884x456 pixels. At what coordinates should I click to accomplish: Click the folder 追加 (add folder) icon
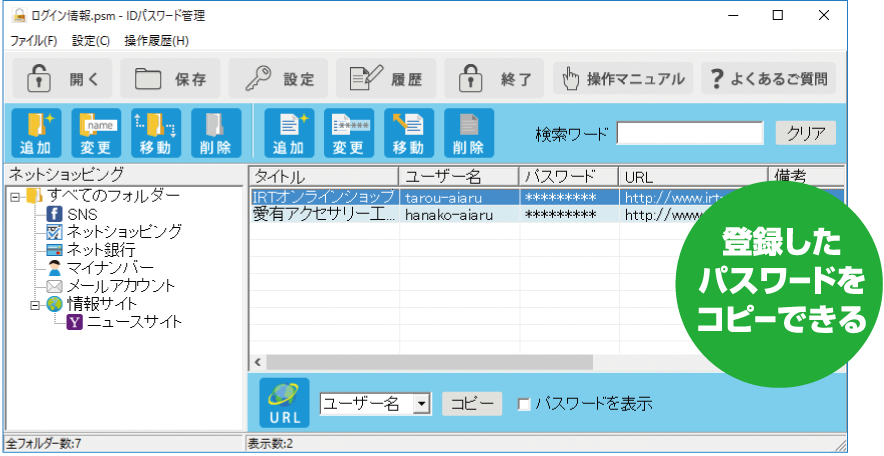click(36, 133)
